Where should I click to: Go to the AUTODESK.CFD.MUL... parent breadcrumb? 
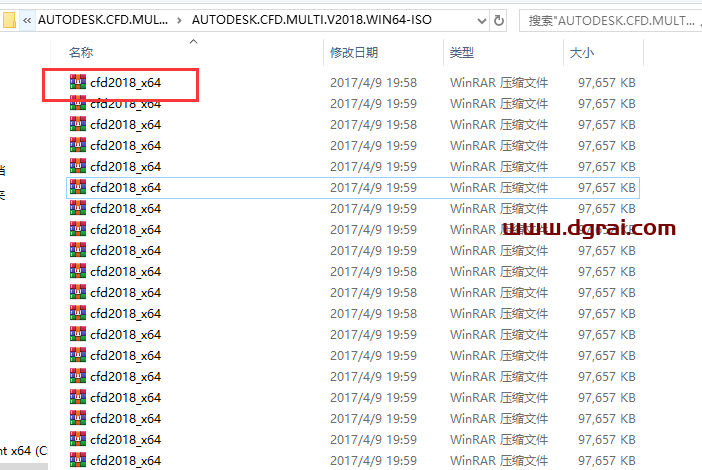pos(103,18)
